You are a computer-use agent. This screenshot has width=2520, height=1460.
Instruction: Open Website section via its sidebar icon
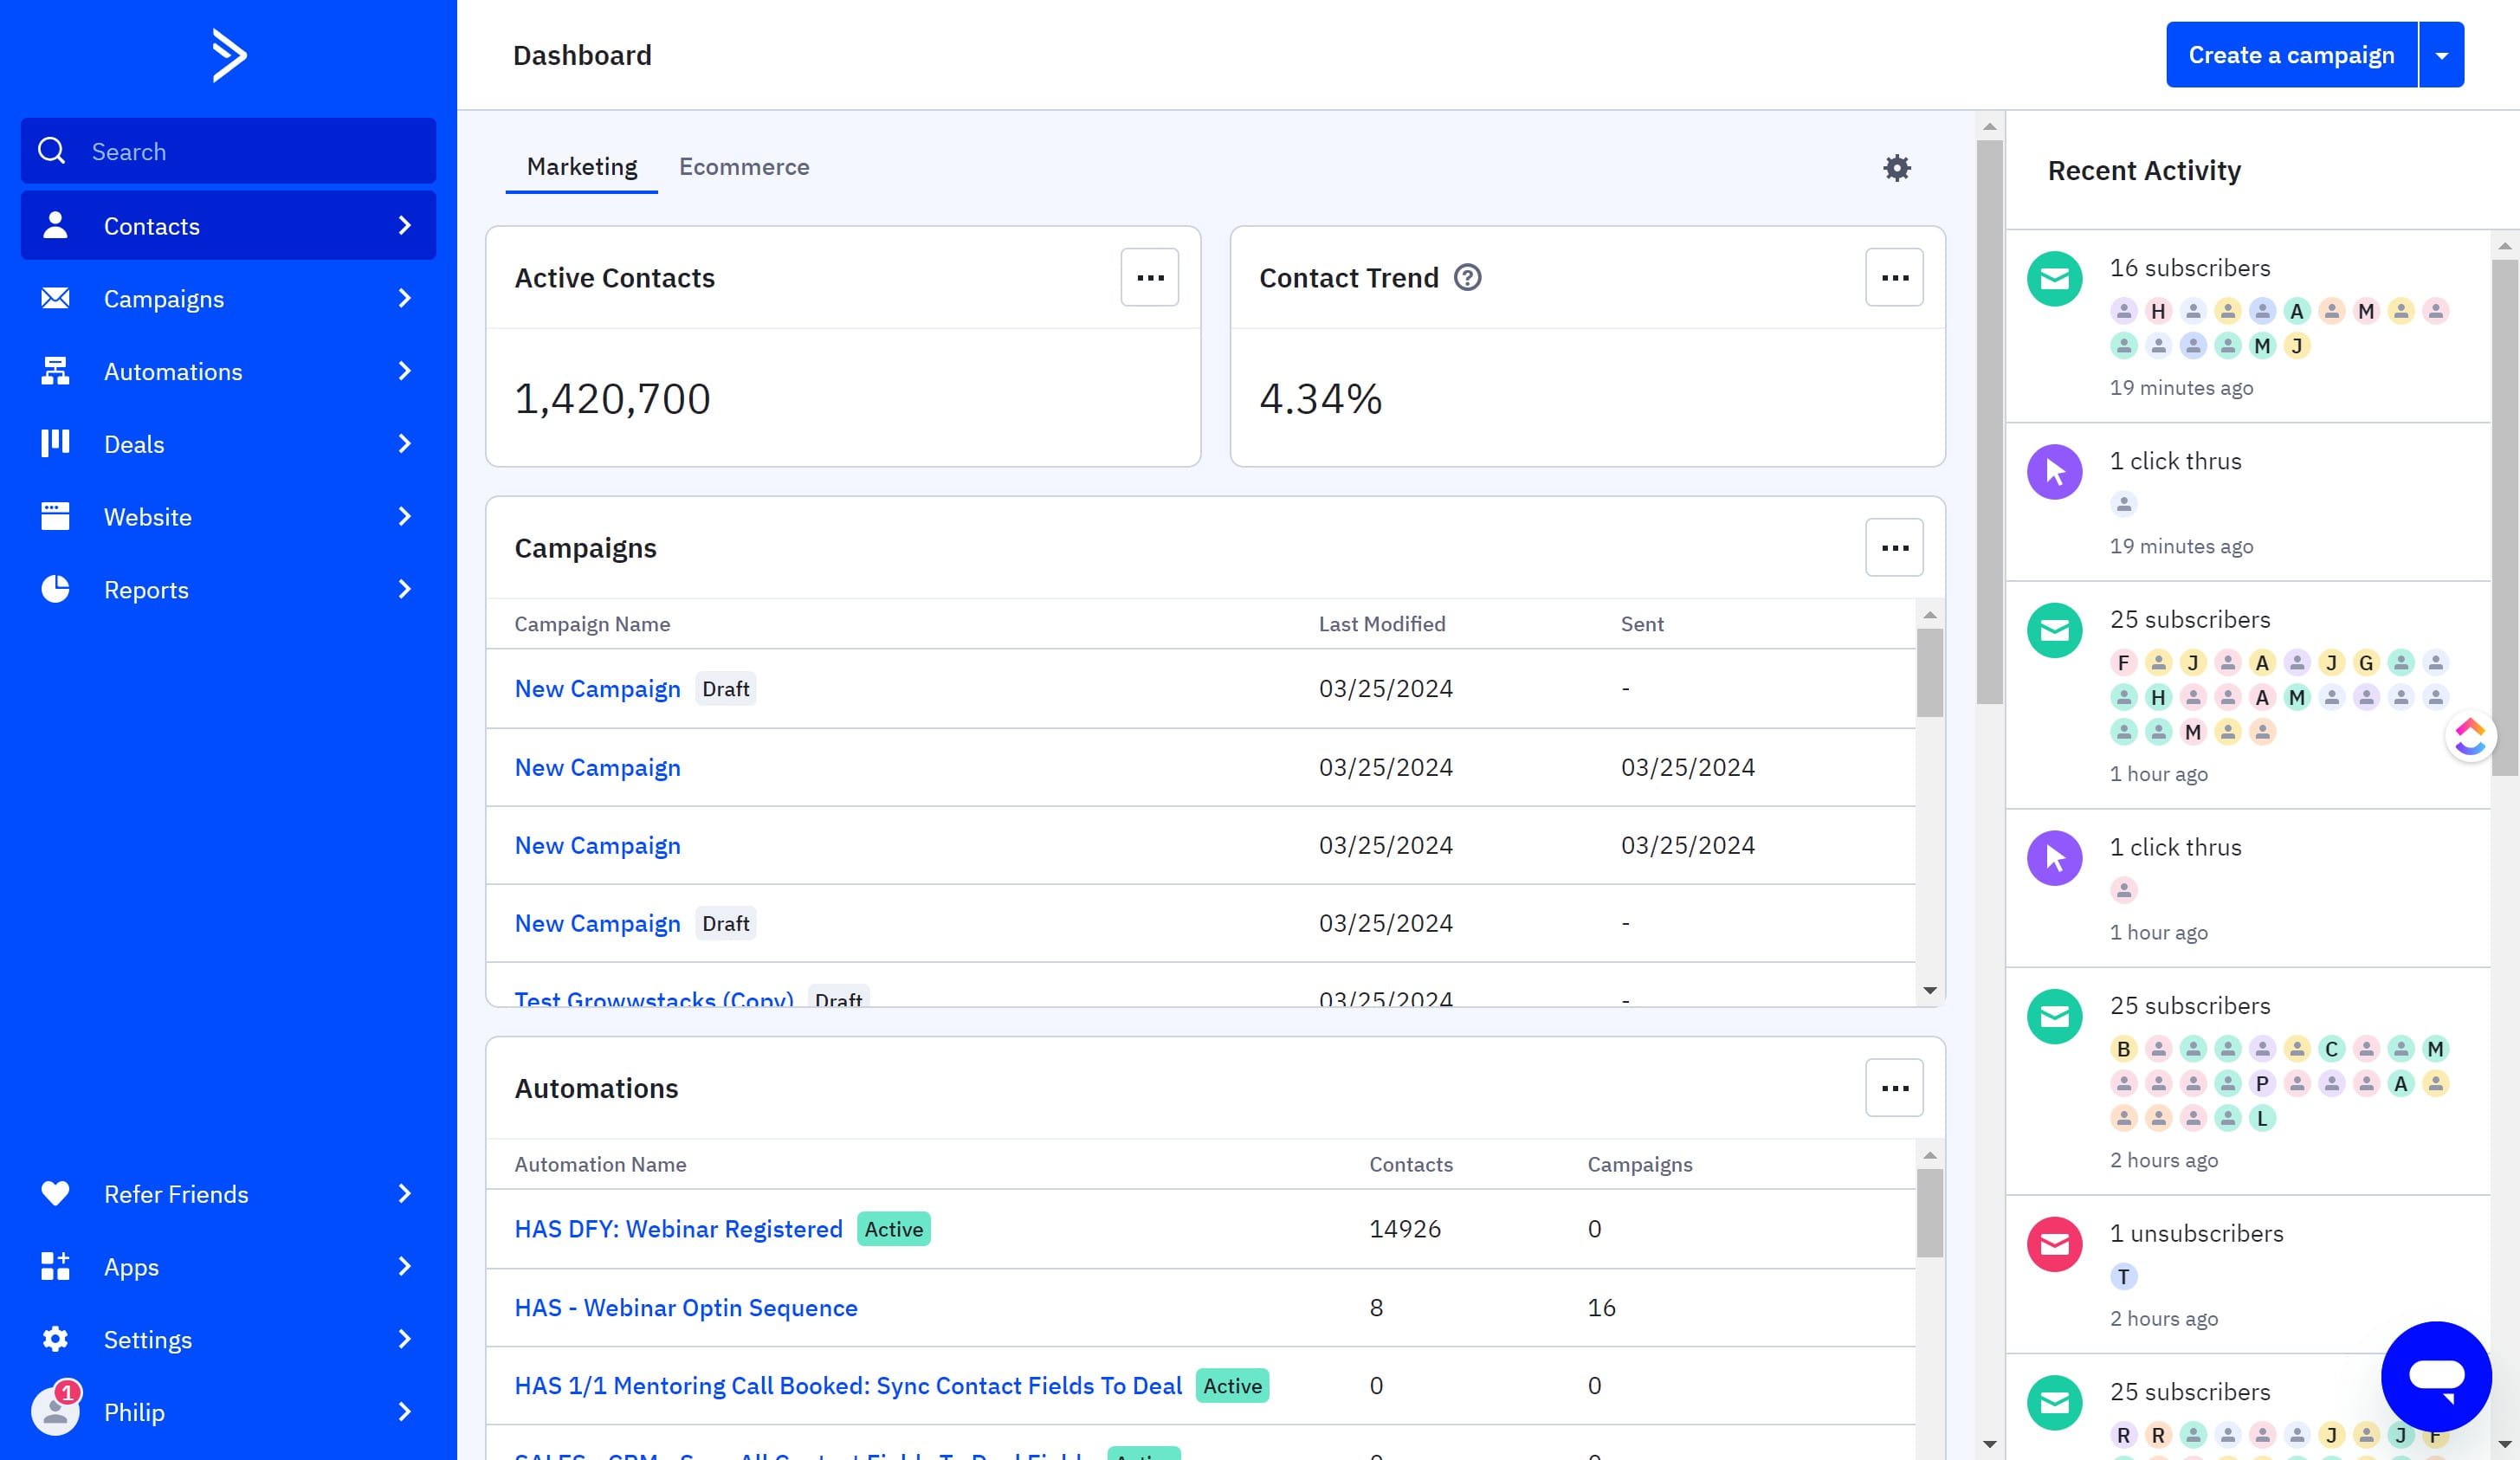tap(56, 516)
